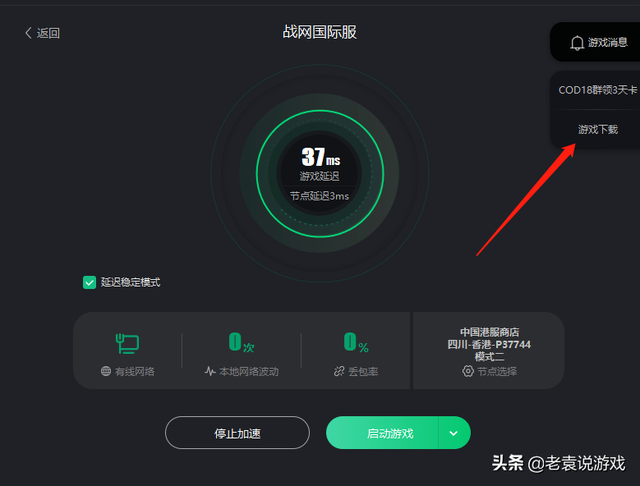Click the green 启动游戏 button
Screen dimensions: 640x486
(x=382, y=433)
